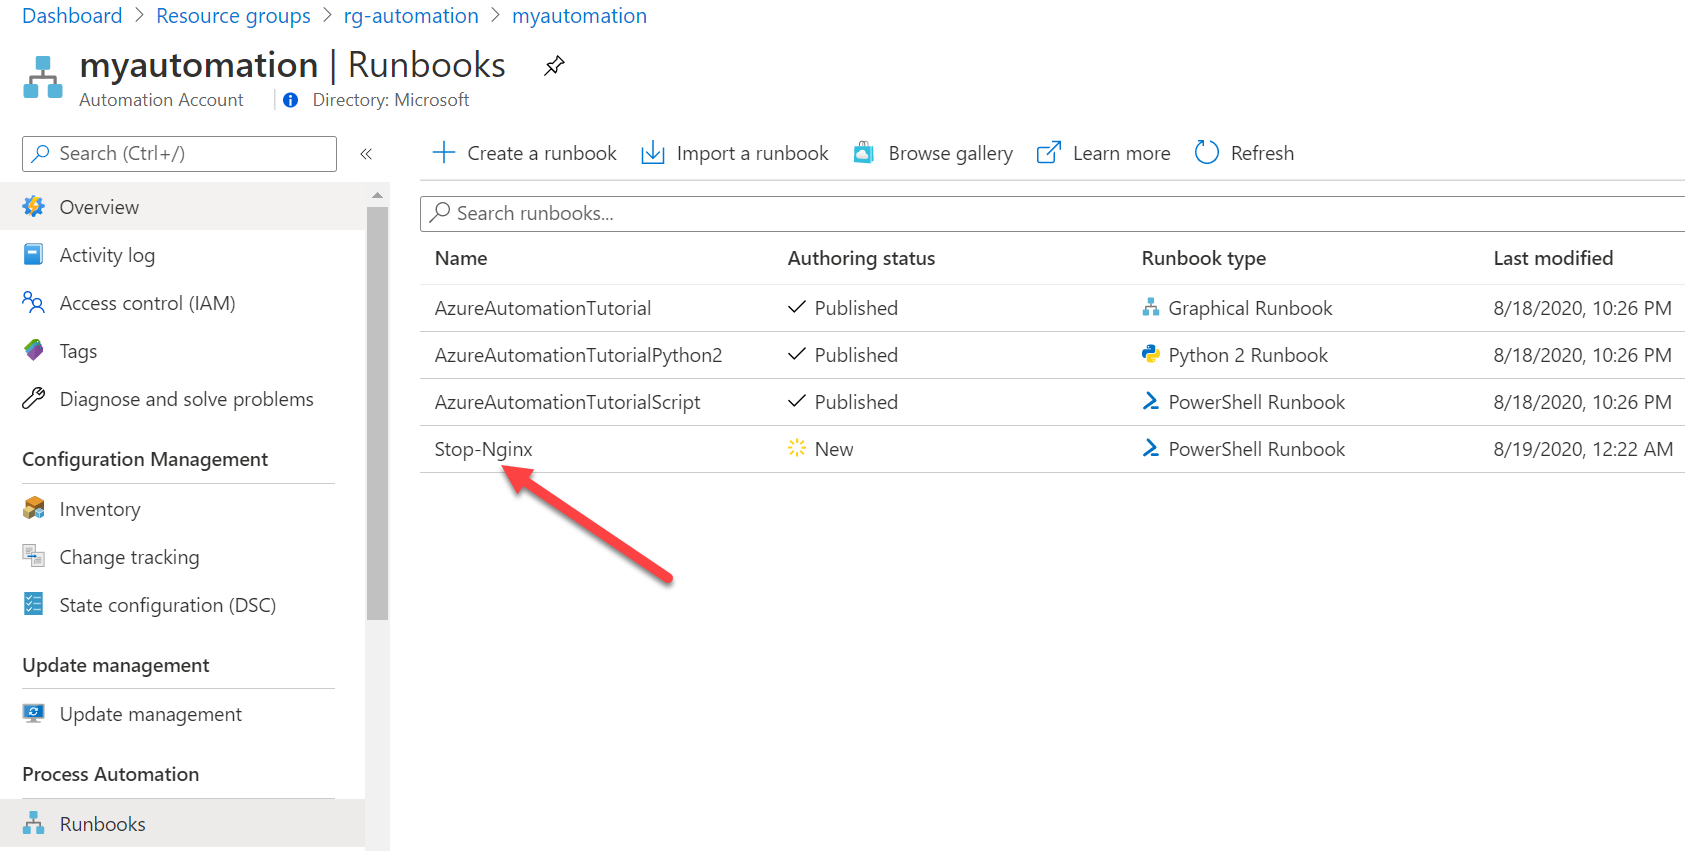The height and width of the screenshot is (851, 1685).
Task: Click the Update management monitor icon
Action: (33, 714)
